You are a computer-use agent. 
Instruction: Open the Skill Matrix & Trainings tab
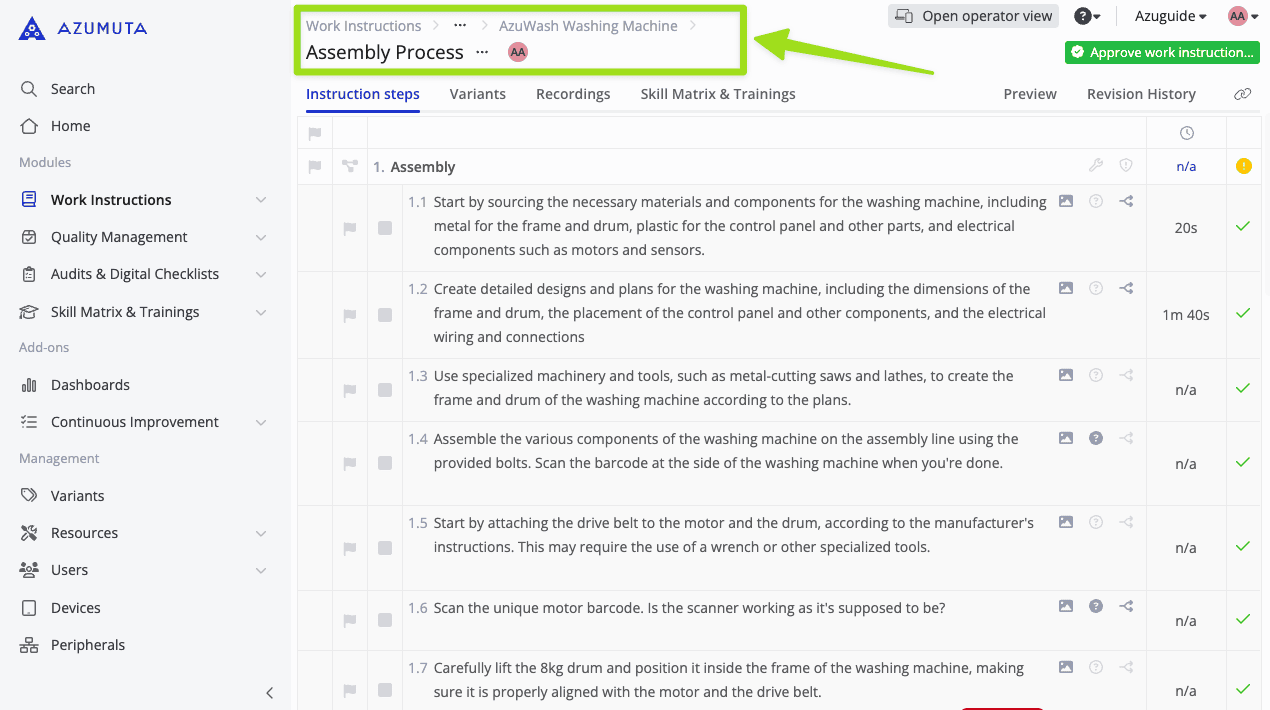(718, 94)
